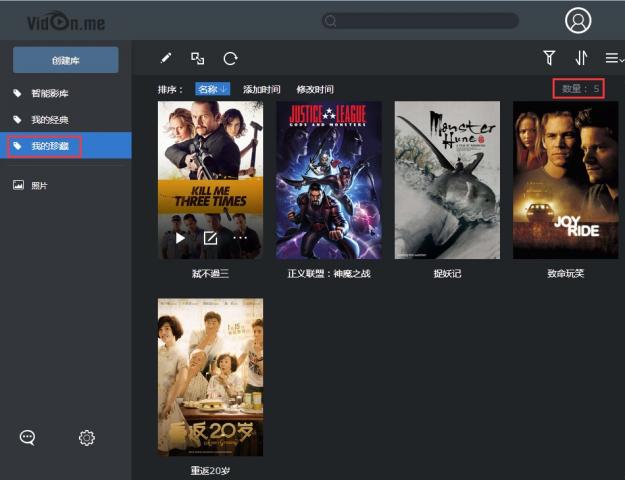Image resolution: width=625 pixels, height=480 pixels.
Task: Click the picture icon beside 照片
Action: [18, 185]
